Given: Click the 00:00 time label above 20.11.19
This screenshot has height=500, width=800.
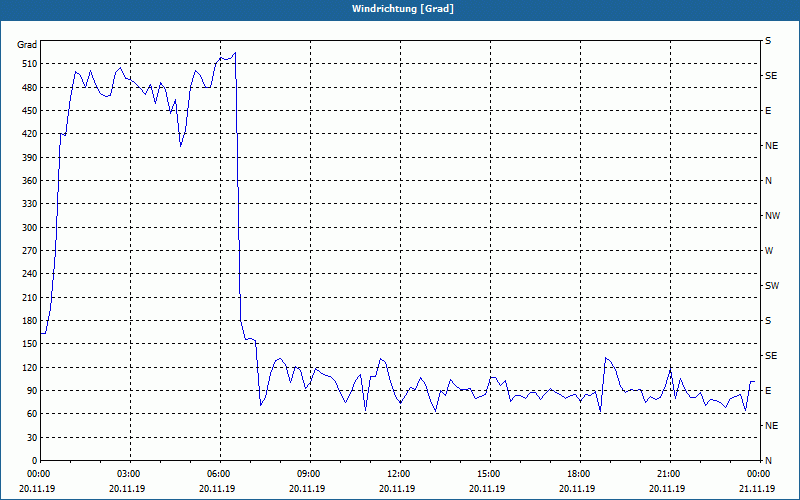Looking at the screenshot, I should (38, 474).
